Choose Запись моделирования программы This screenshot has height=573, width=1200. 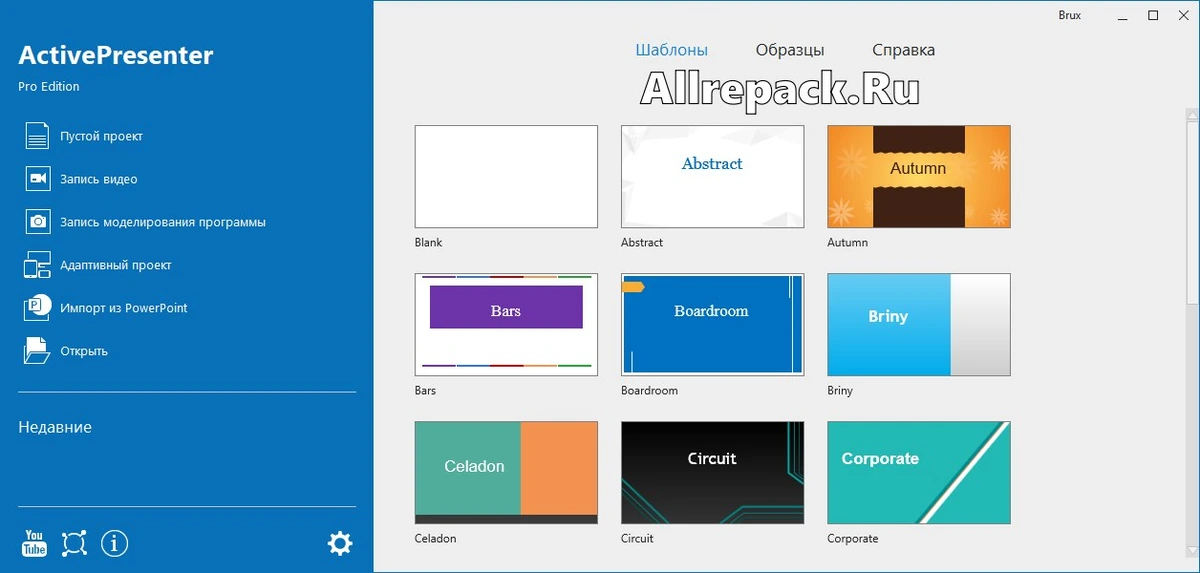[x=163, y=222]
